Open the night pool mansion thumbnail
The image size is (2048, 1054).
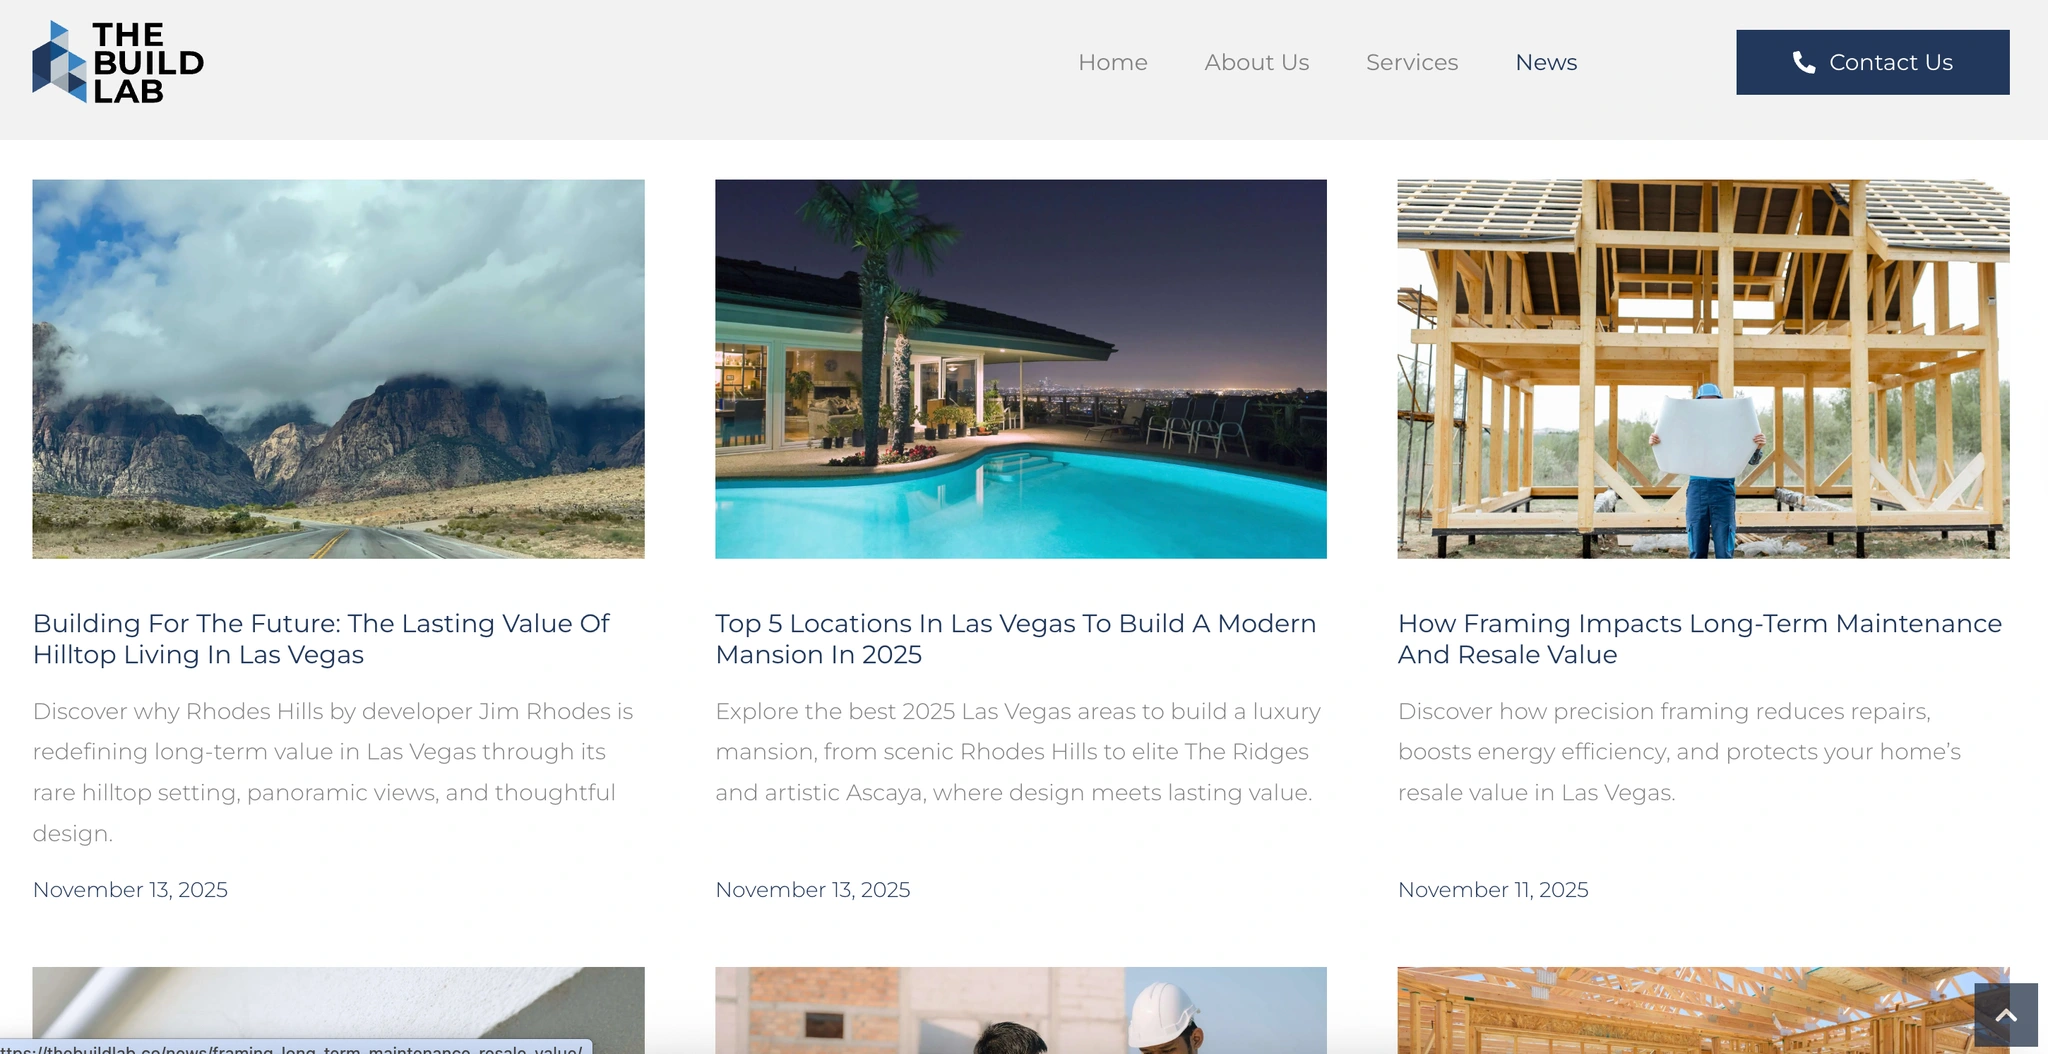click(x=1021, y=369)
